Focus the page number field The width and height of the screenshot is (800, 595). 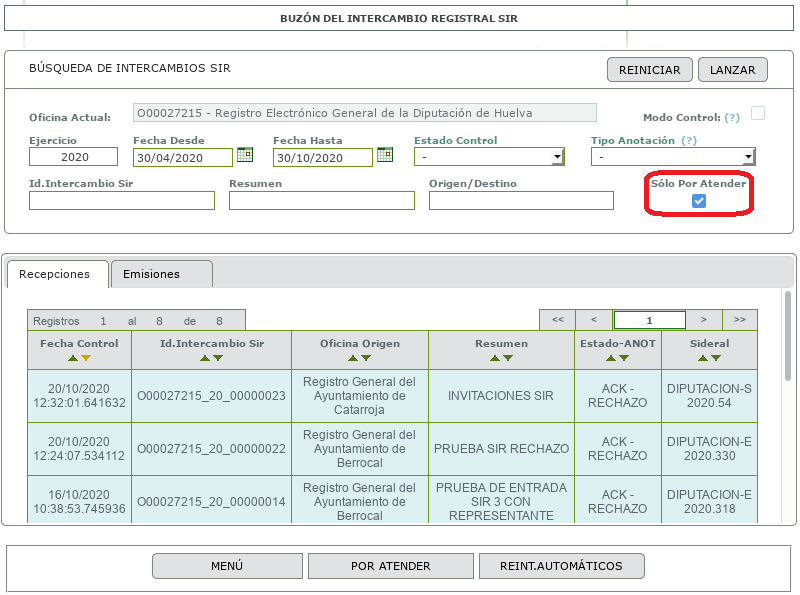click(649, 320)
